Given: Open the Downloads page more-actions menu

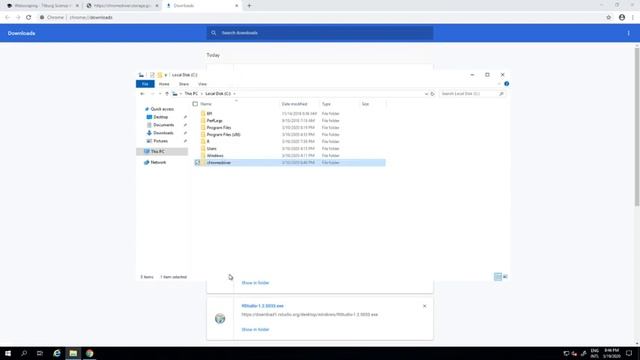Looking at the screenshot, I should click(x=629, y=33).
